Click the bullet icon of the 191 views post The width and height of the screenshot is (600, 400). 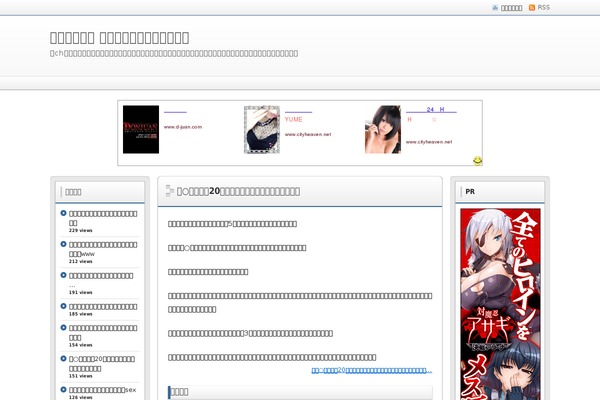click(64, 275)
